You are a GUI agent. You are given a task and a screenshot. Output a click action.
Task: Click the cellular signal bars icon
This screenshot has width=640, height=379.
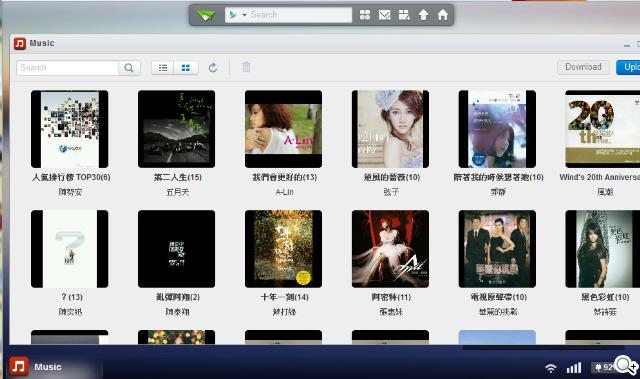pyautogui.click(x=574, y=368)
